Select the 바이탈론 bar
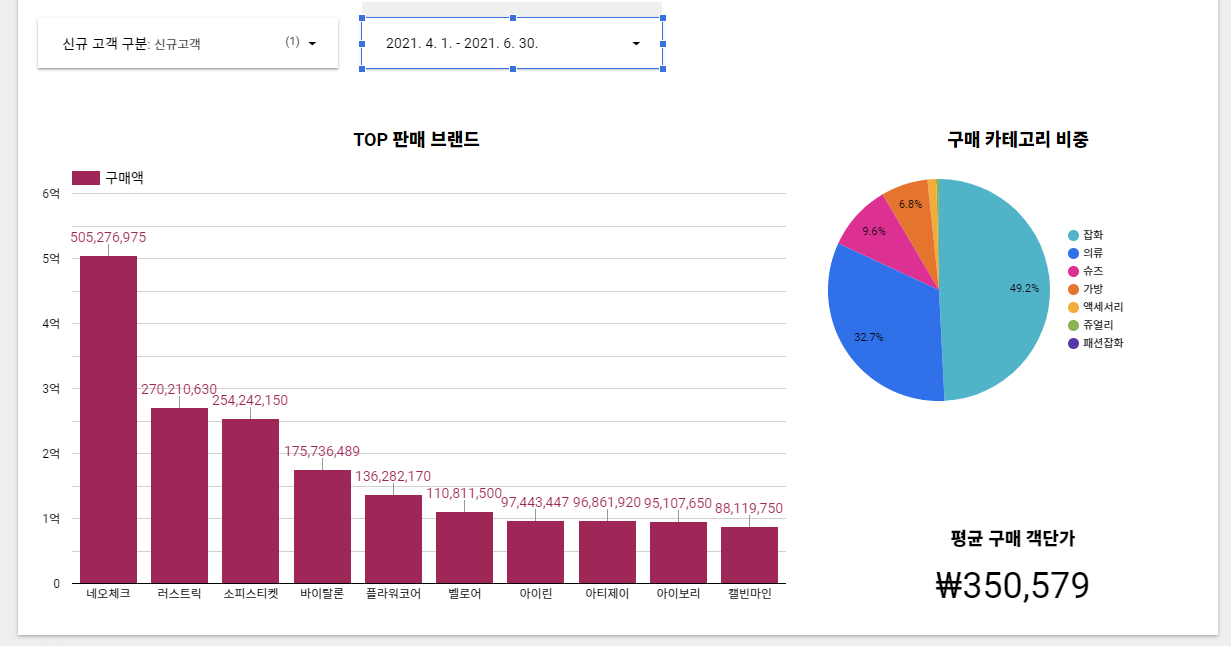 [322, 526]
